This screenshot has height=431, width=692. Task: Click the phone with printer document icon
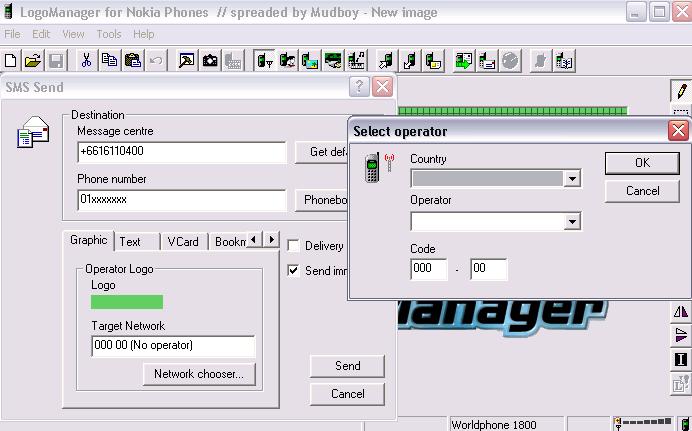click(487, 60)
